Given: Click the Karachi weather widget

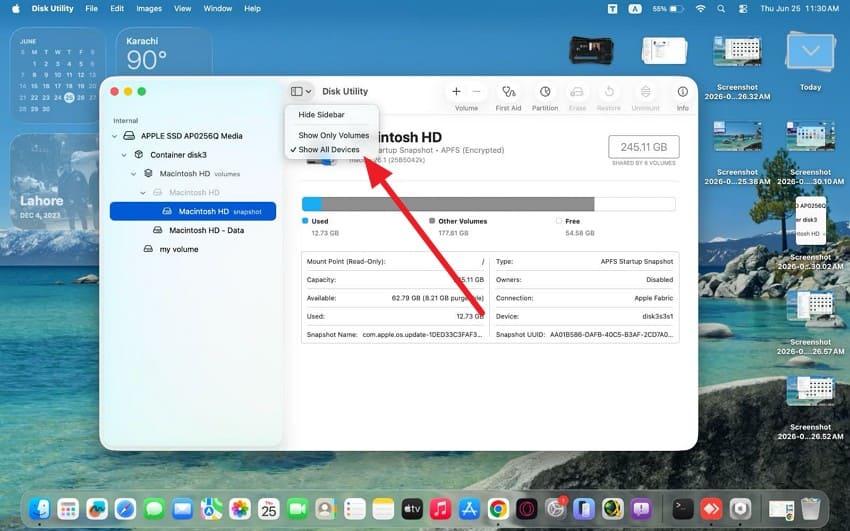Looking at the screenshot, I should 164,53.
